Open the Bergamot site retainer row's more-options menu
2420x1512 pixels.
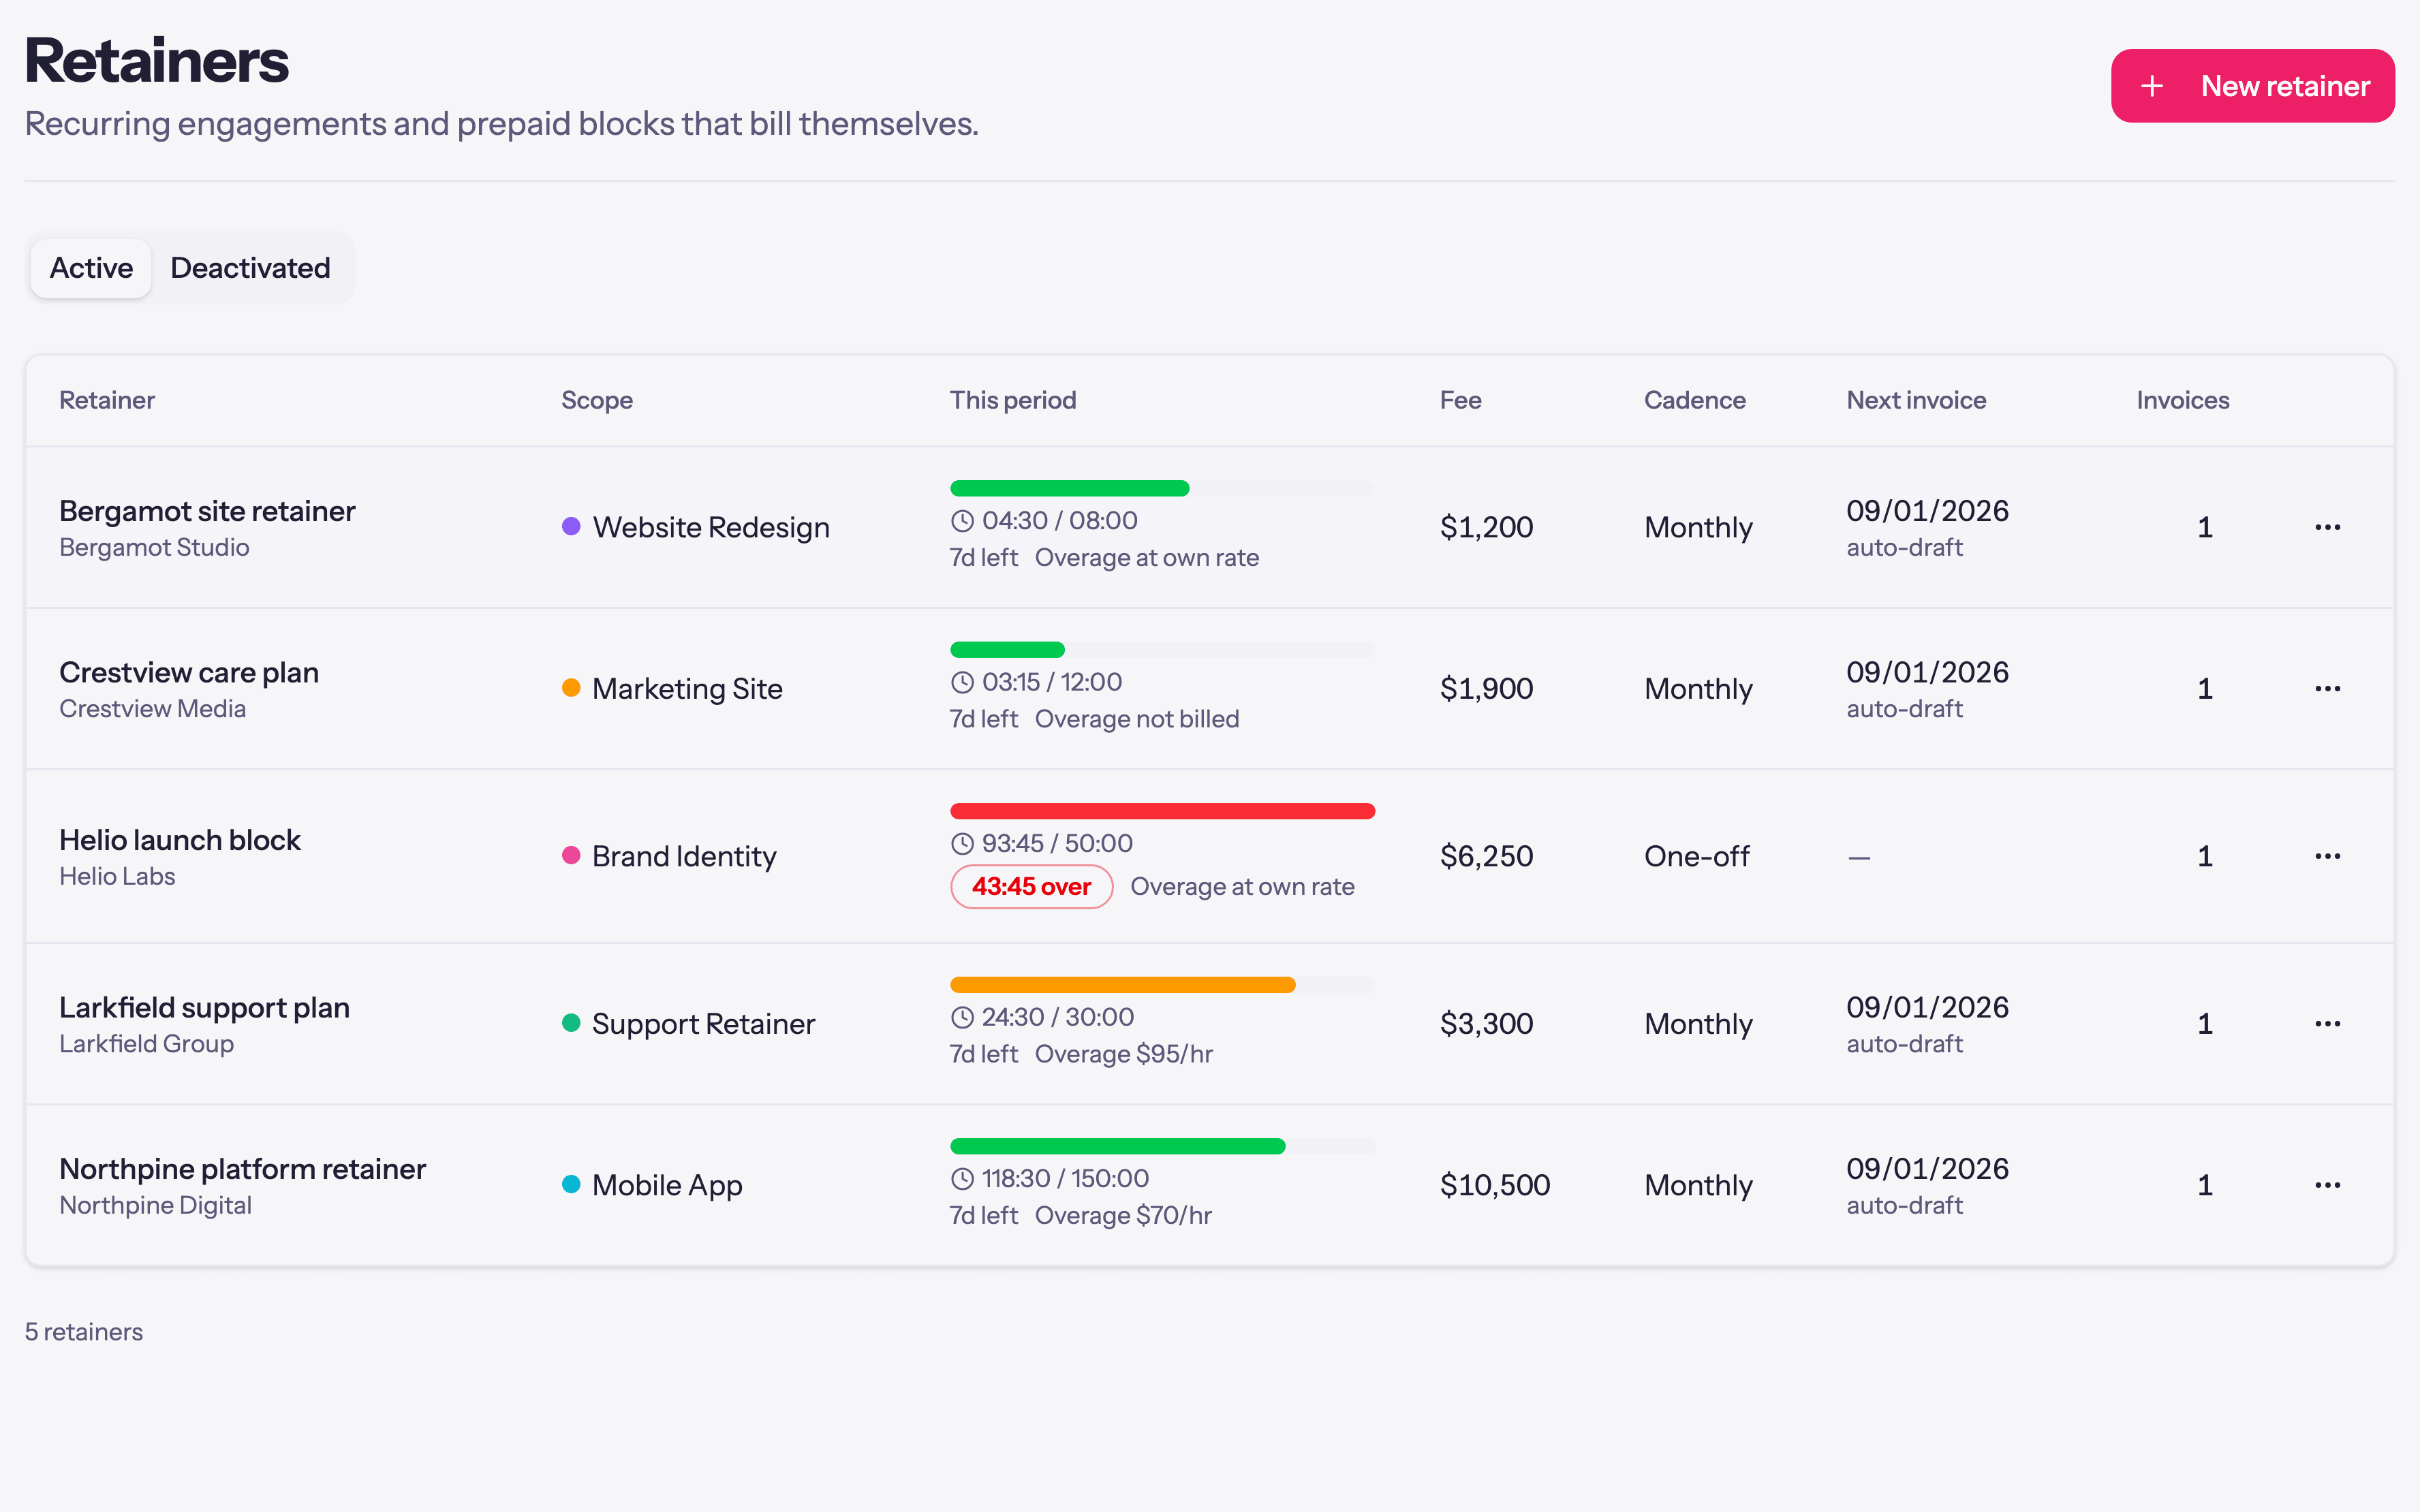click(2327, 527)
